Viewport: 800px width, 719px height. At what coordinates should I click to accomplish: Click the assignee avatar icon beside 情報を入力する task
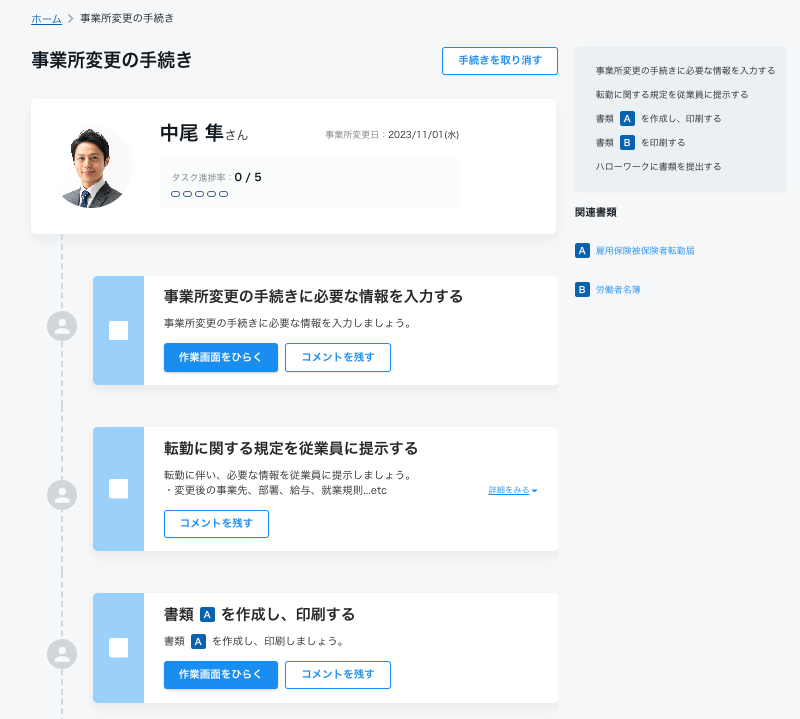[x=62, y=326]
